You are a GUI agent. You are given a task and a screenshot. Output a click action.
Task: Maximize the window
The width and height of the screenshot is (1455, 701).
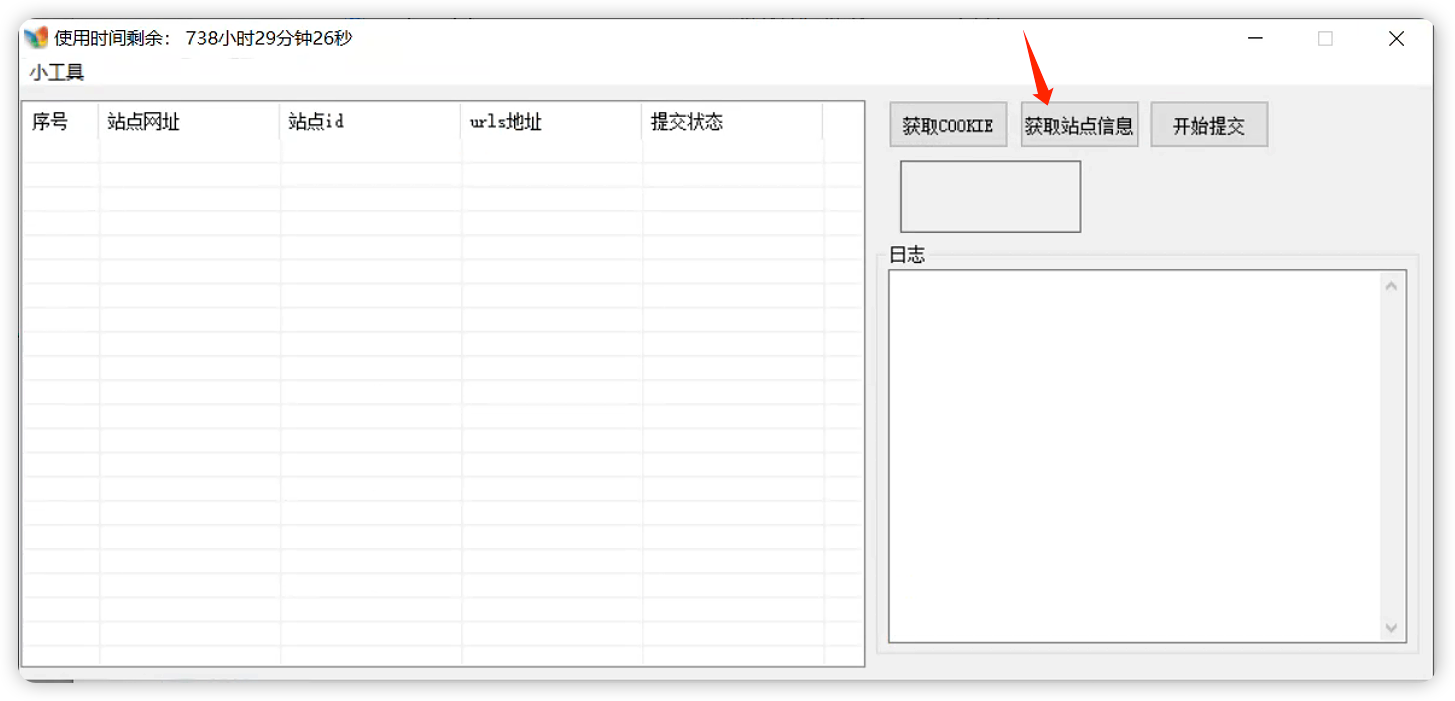point(1325,38)
